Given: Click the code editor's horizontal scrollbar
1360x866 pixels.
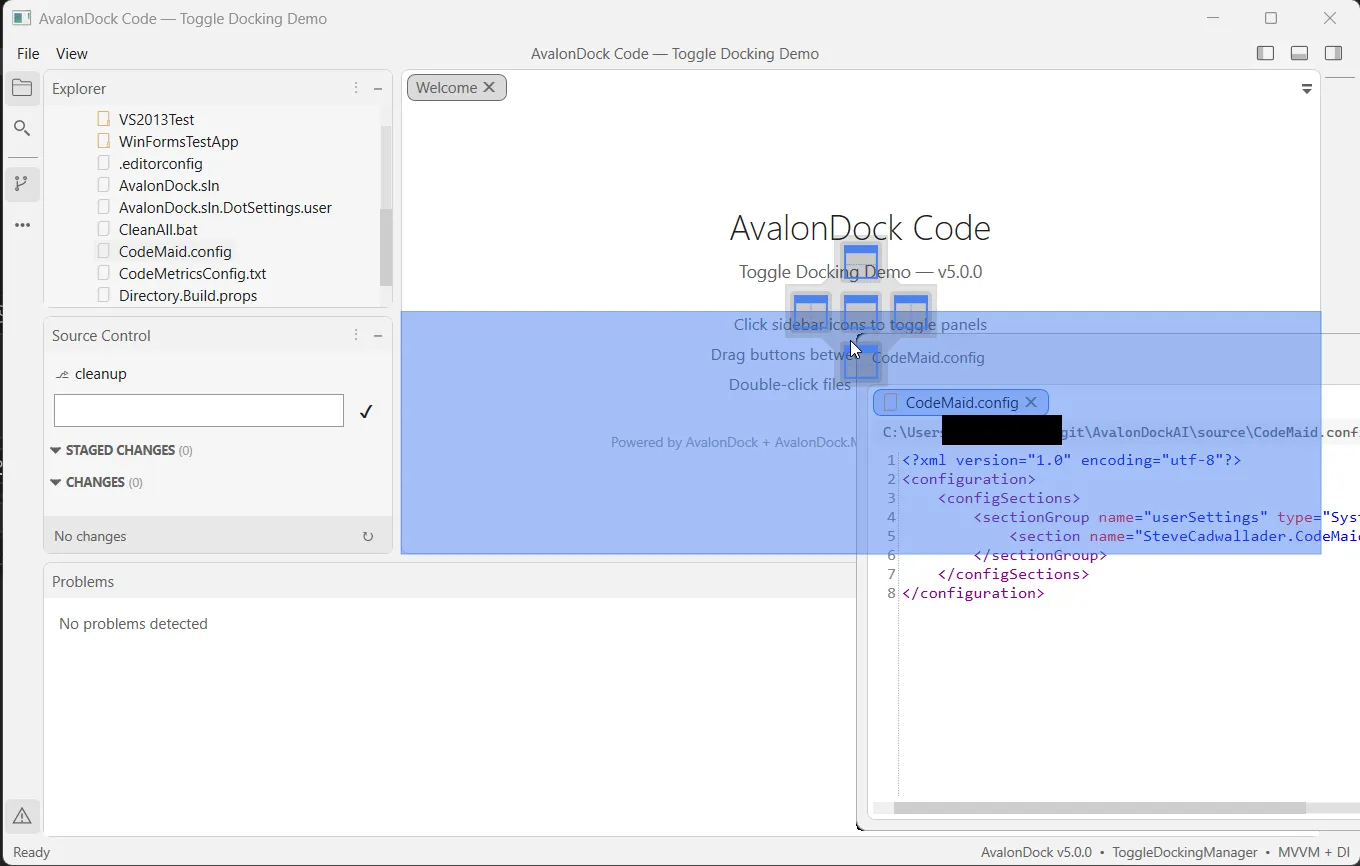Looking at the screenshot, I should tap(1100, 808).
